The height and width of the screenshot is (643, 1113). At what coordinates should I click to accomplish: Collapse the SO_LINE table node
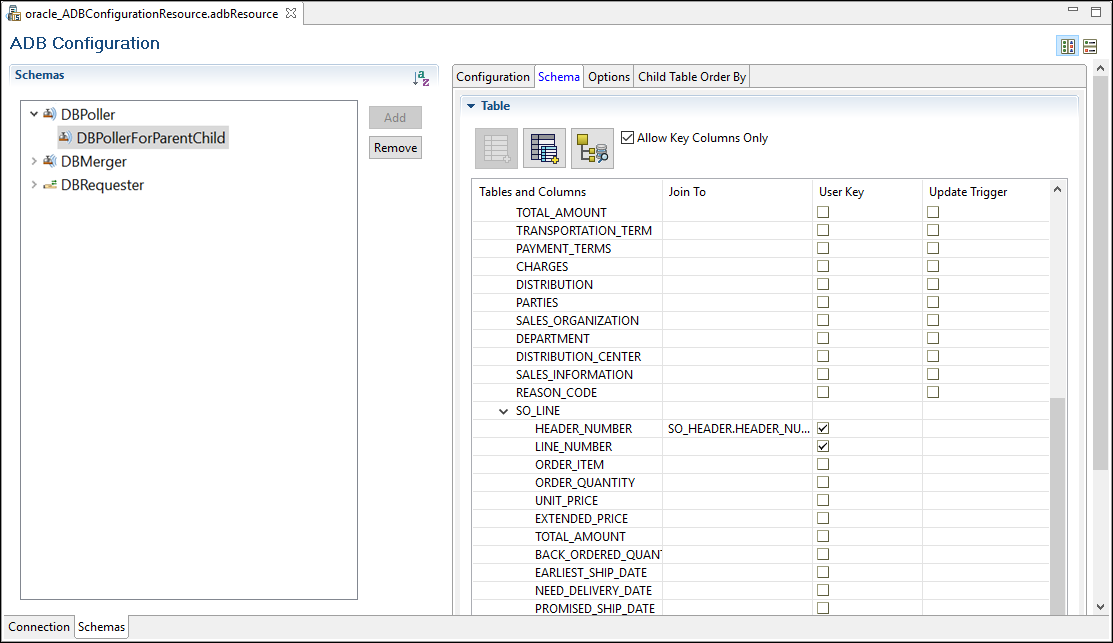503,411
